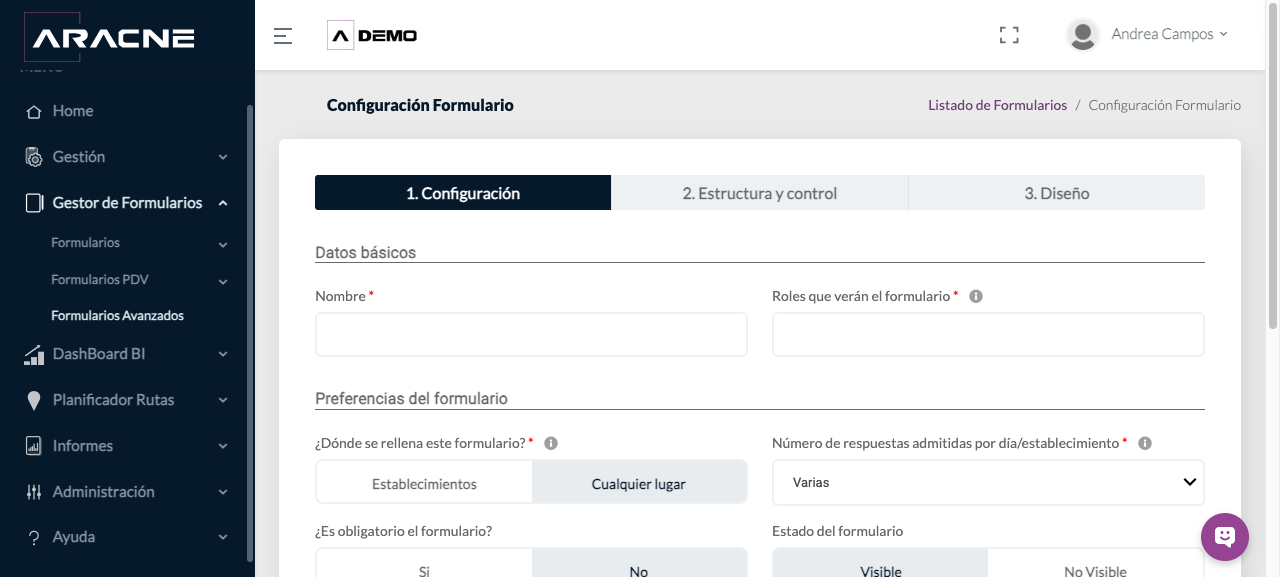
Task: Collapse Gestor de Formularios chevron
Action: tap(223, 204)
